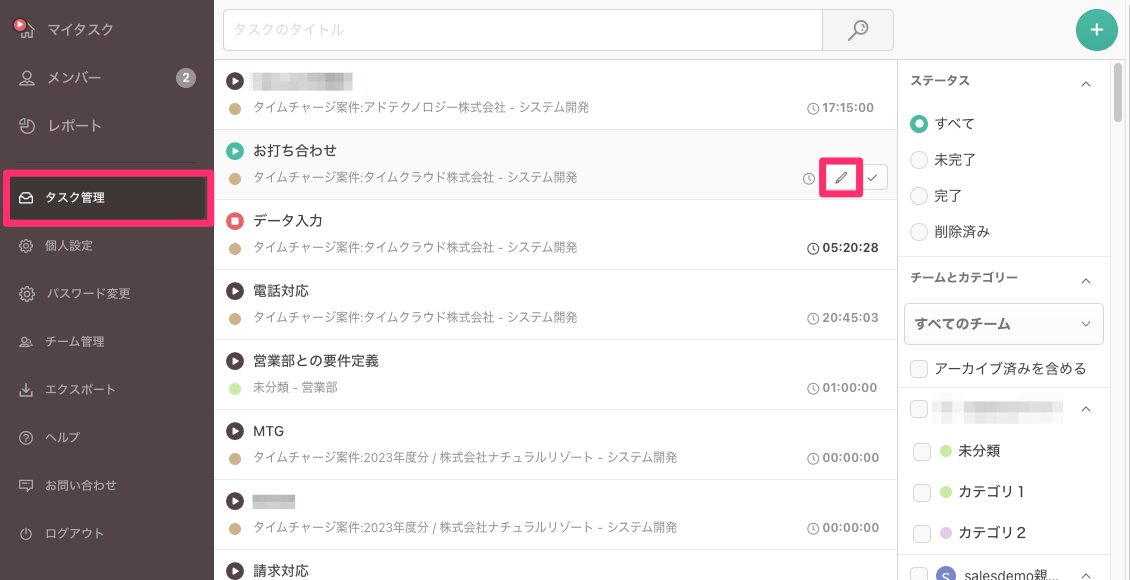Viewport: 1130px width, 580px height.
Task: Enable アーカイブ済みを含める checkbox
Action: coord(919,369)
